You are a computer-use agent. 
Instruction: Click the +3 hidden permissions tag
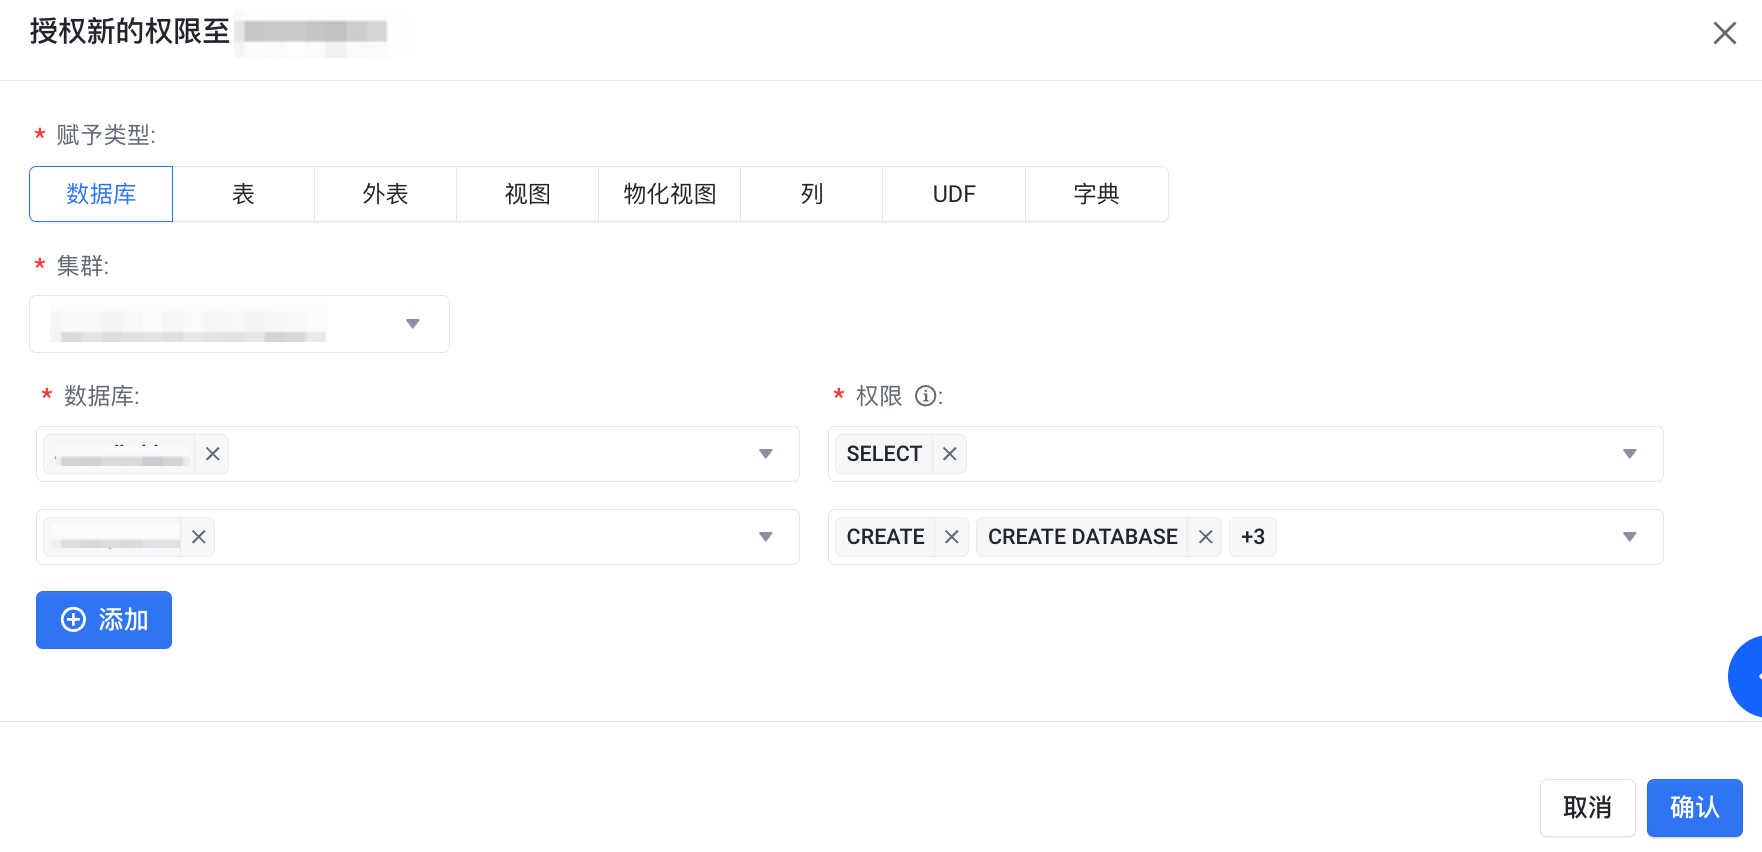tap(1252, 537)
